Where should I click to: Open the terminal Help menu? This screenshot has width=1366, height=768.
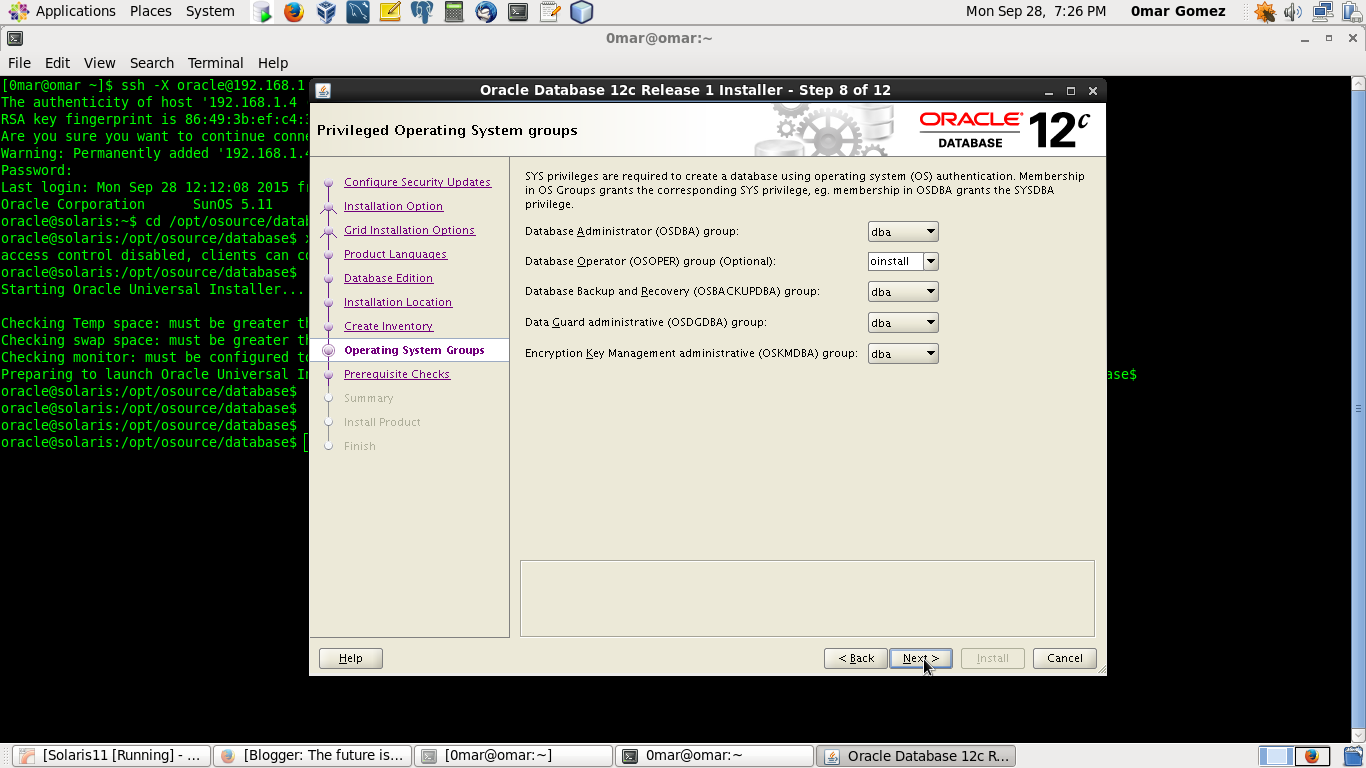click(273, 62)
